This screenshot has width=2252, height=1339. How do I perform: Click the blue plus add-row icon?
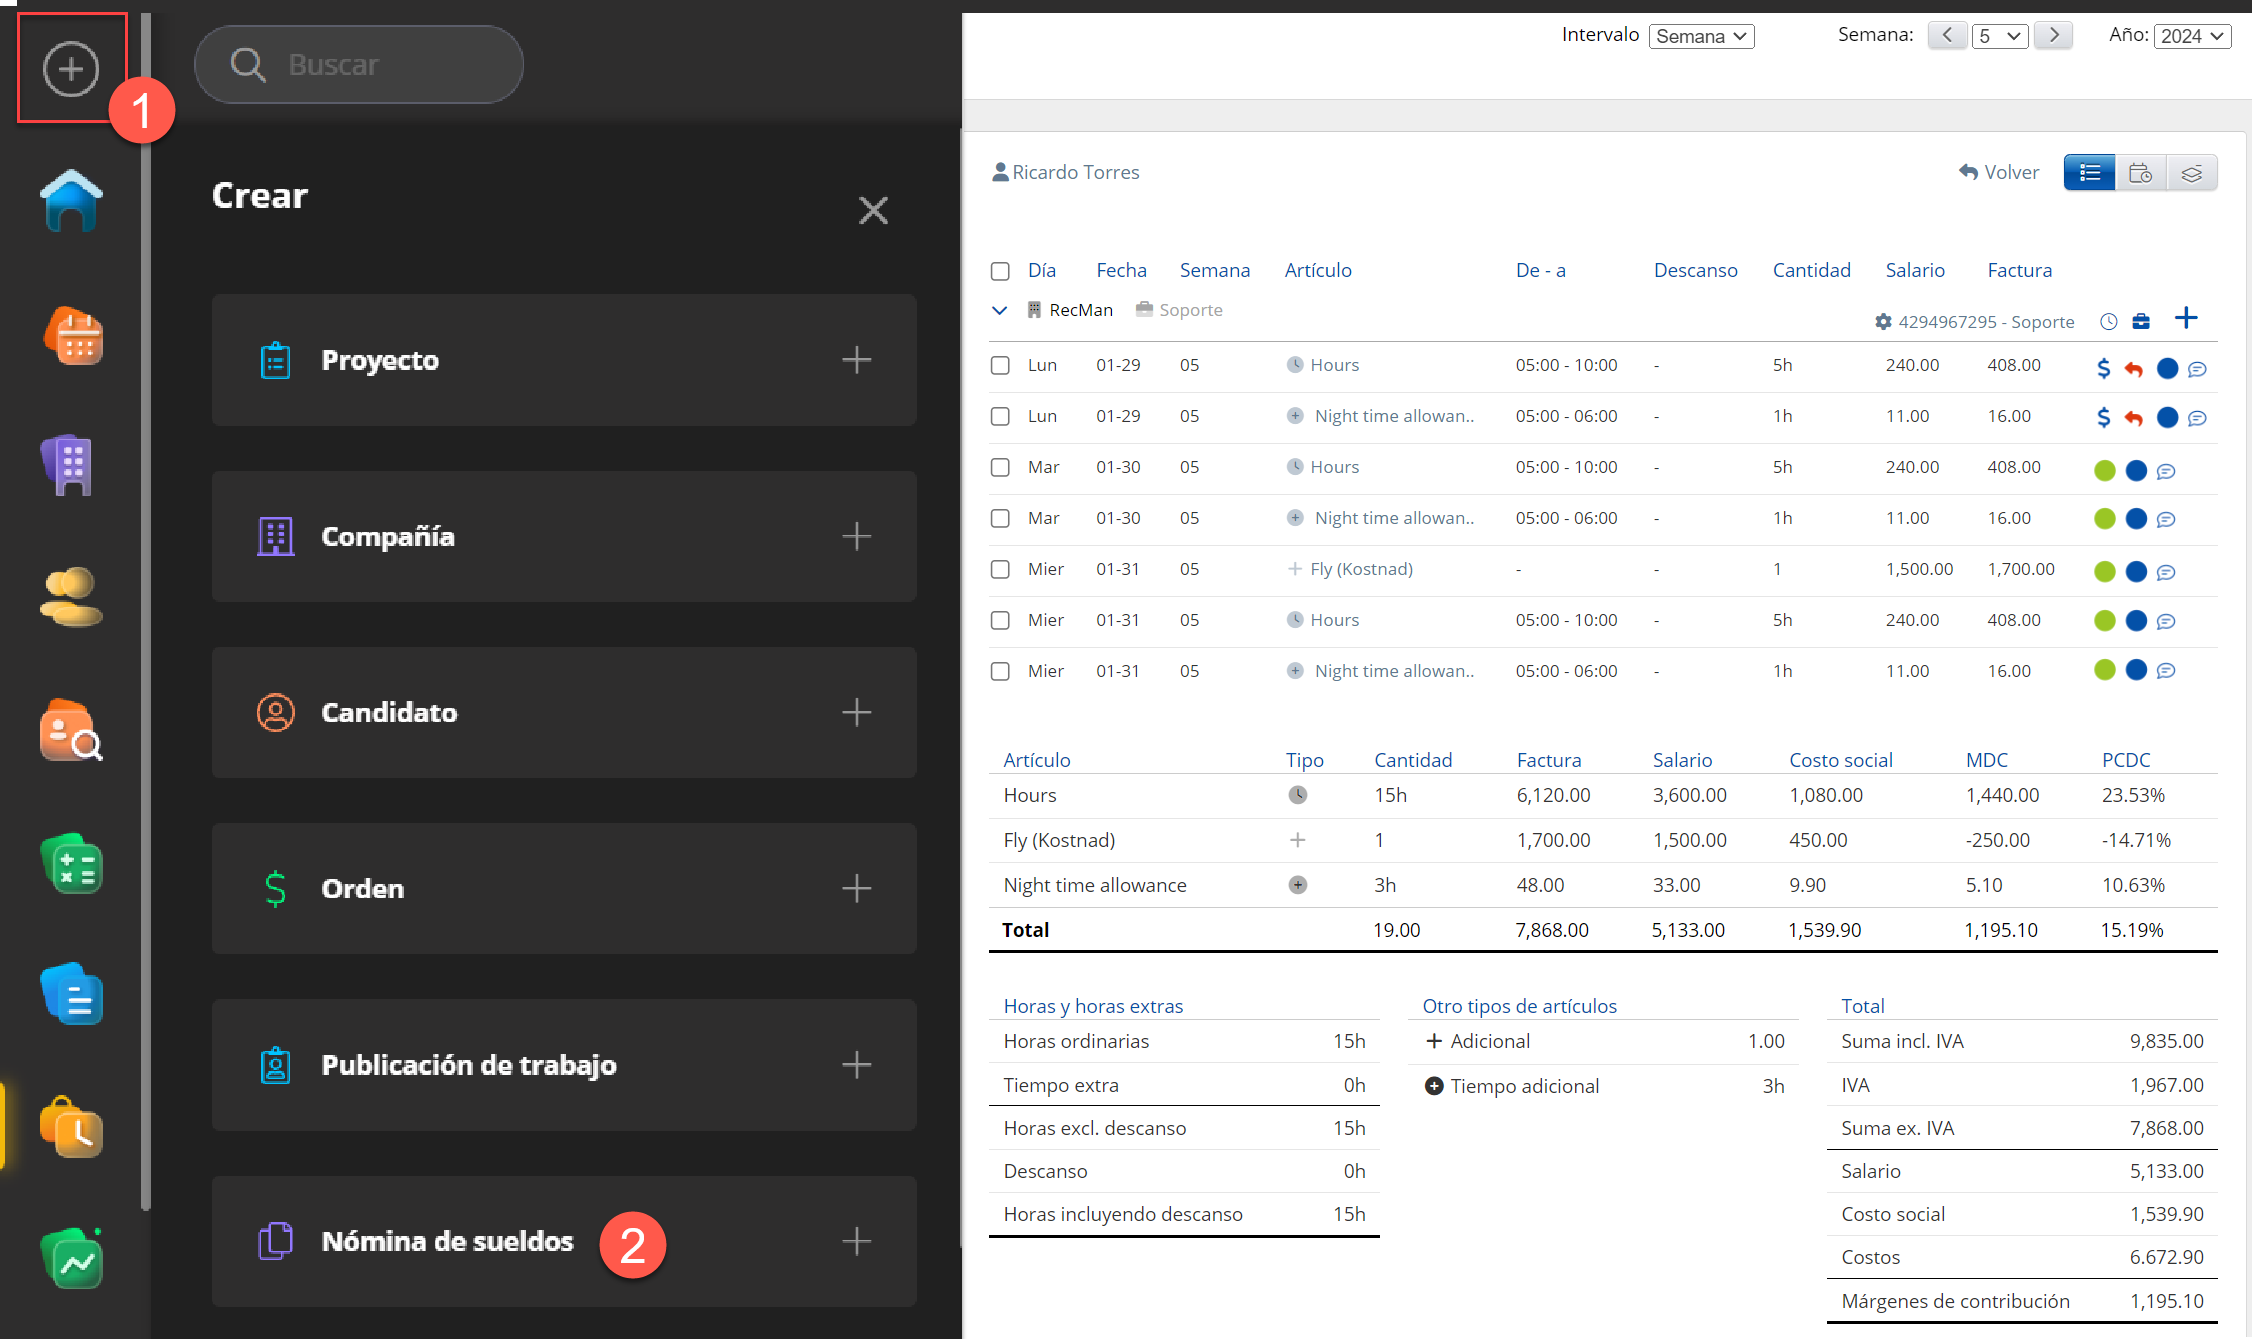tap(2186, 319)
